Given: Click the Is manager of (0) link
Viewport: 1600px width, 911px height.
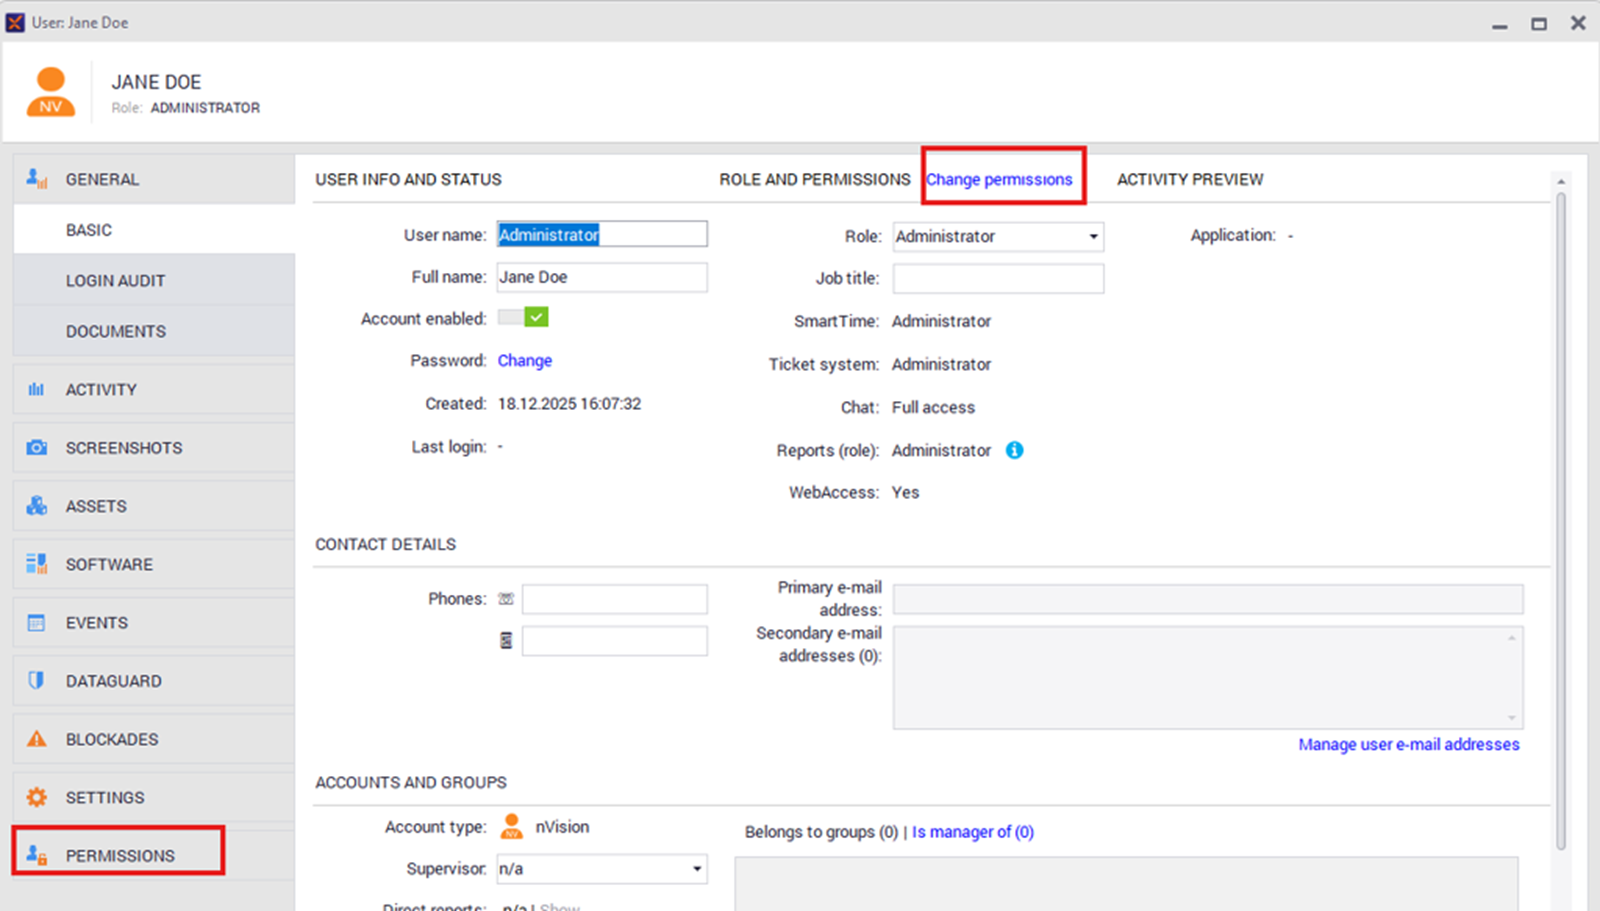Looking at the screenshot, I should click(x=972, y=832).
